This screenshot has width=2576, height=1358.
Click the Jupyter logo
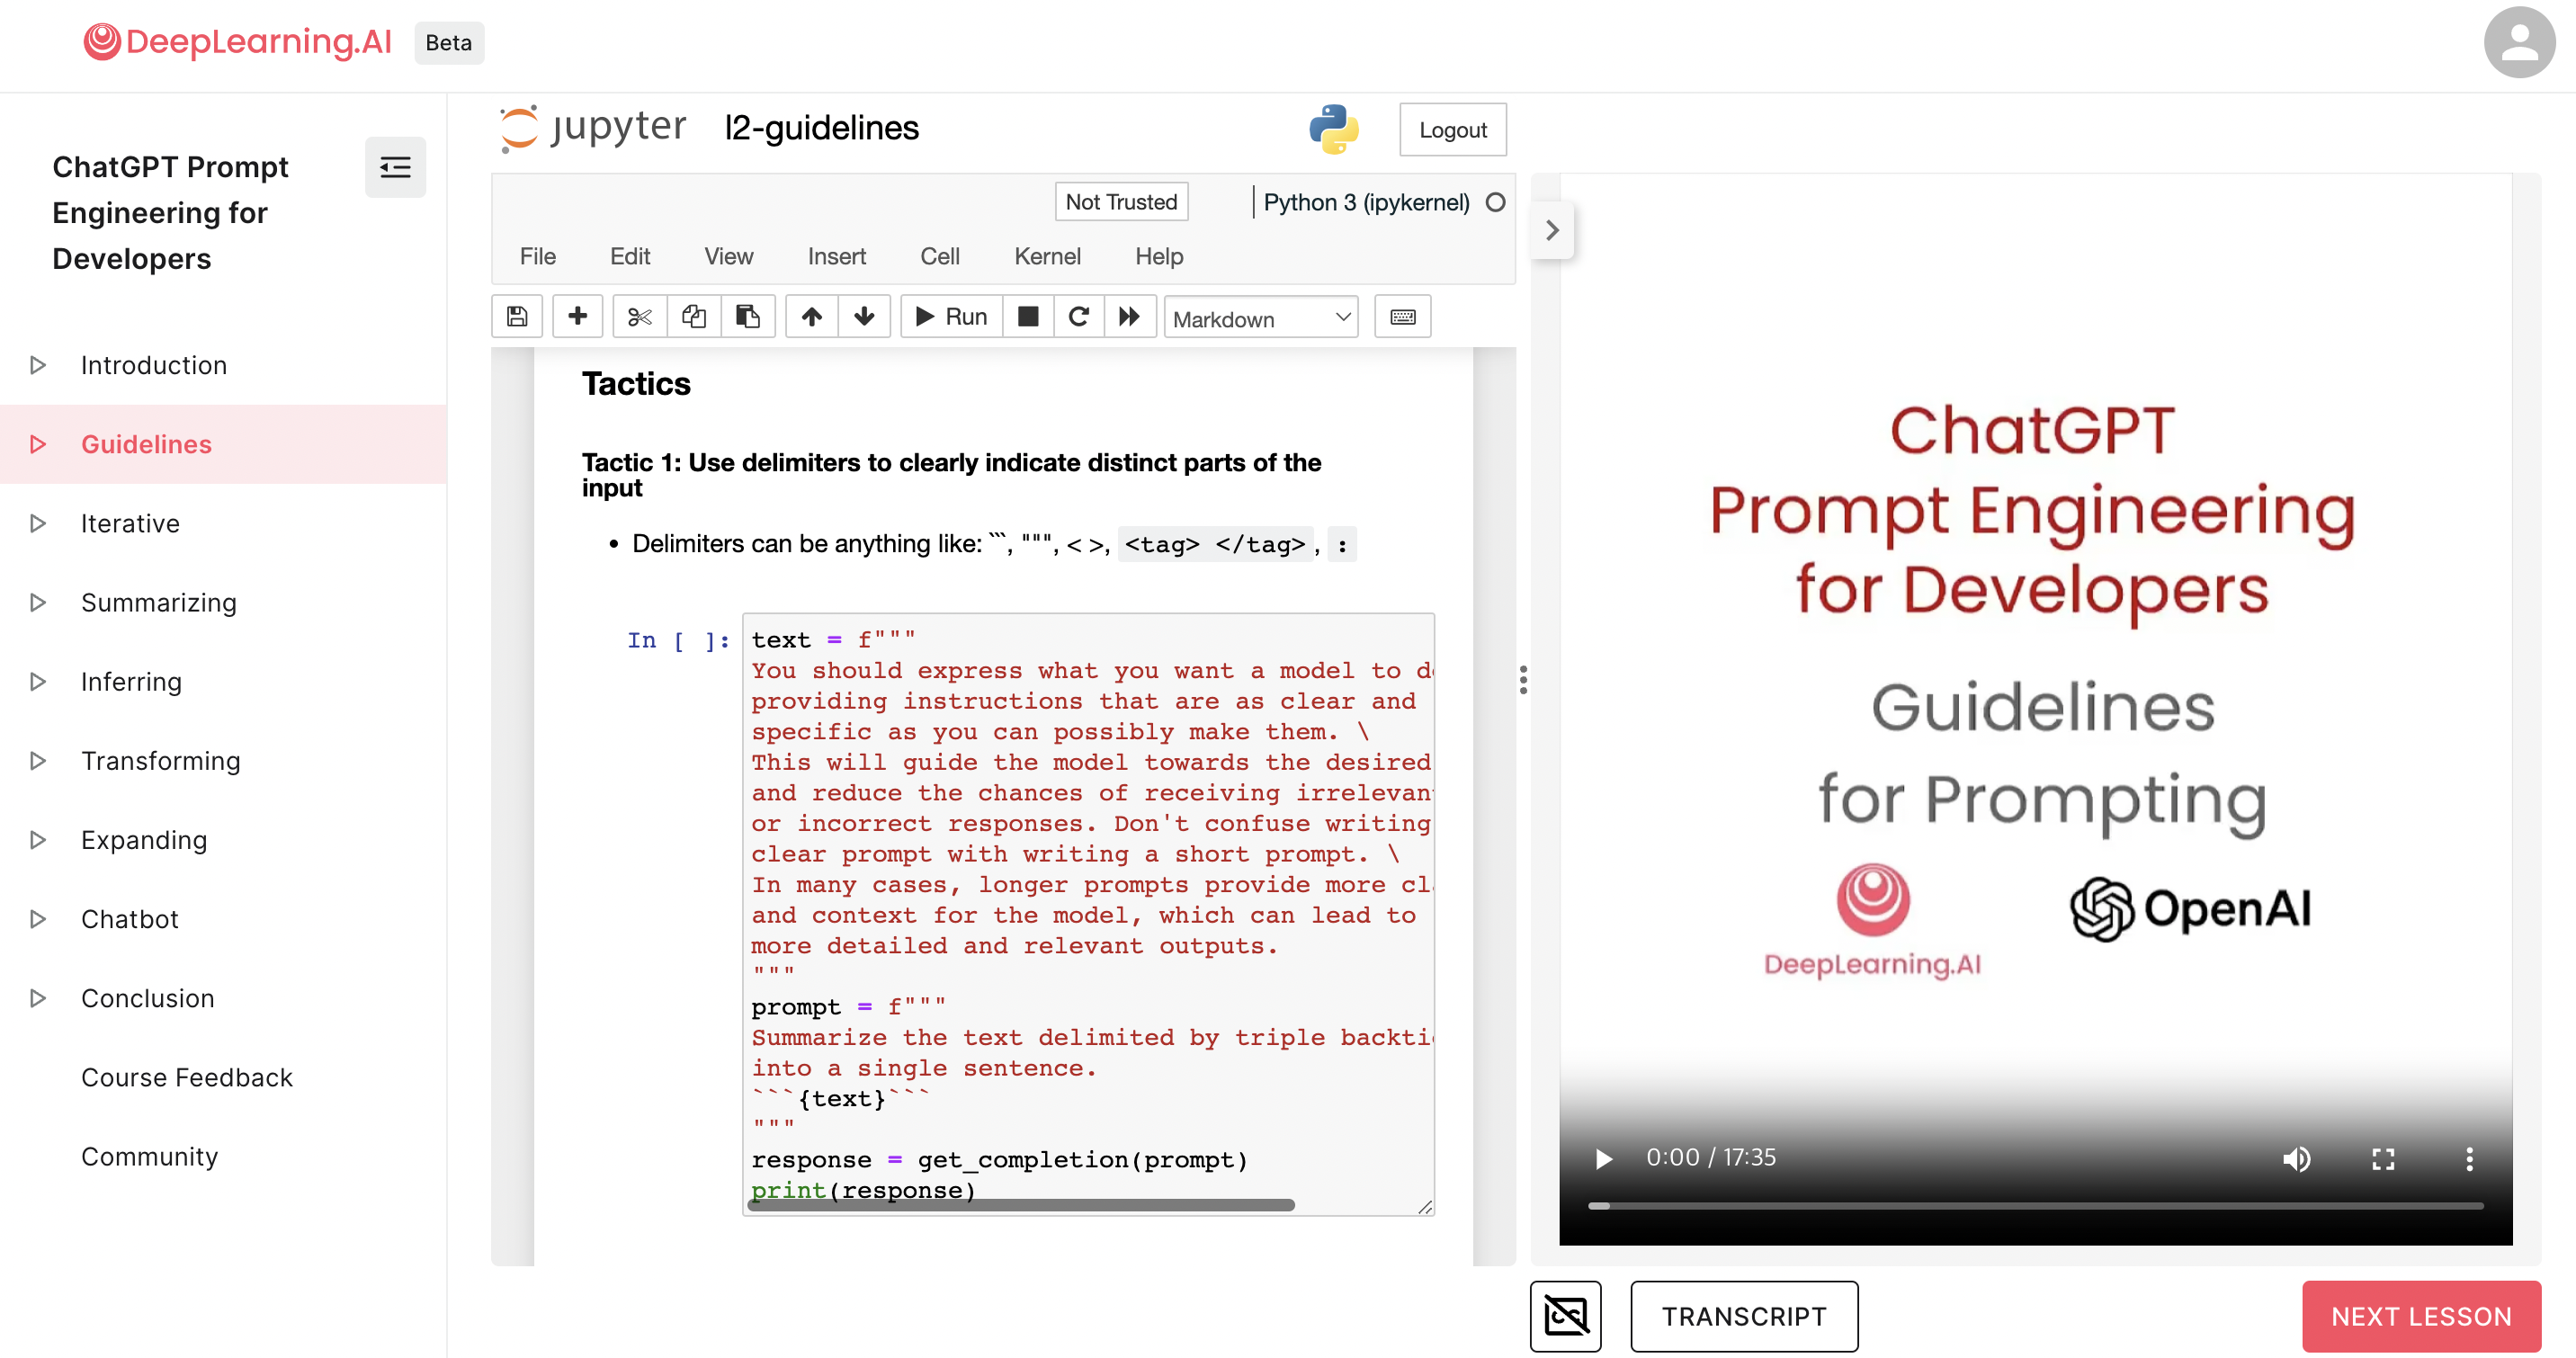click(x=593, y=128)
